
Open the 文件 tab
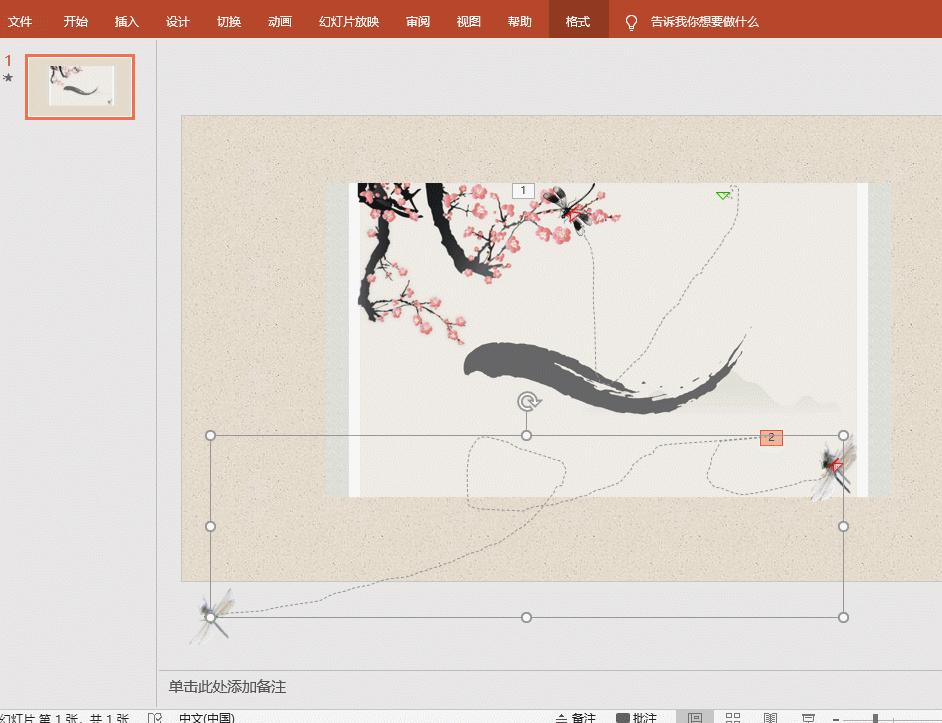tap(21, 20)
